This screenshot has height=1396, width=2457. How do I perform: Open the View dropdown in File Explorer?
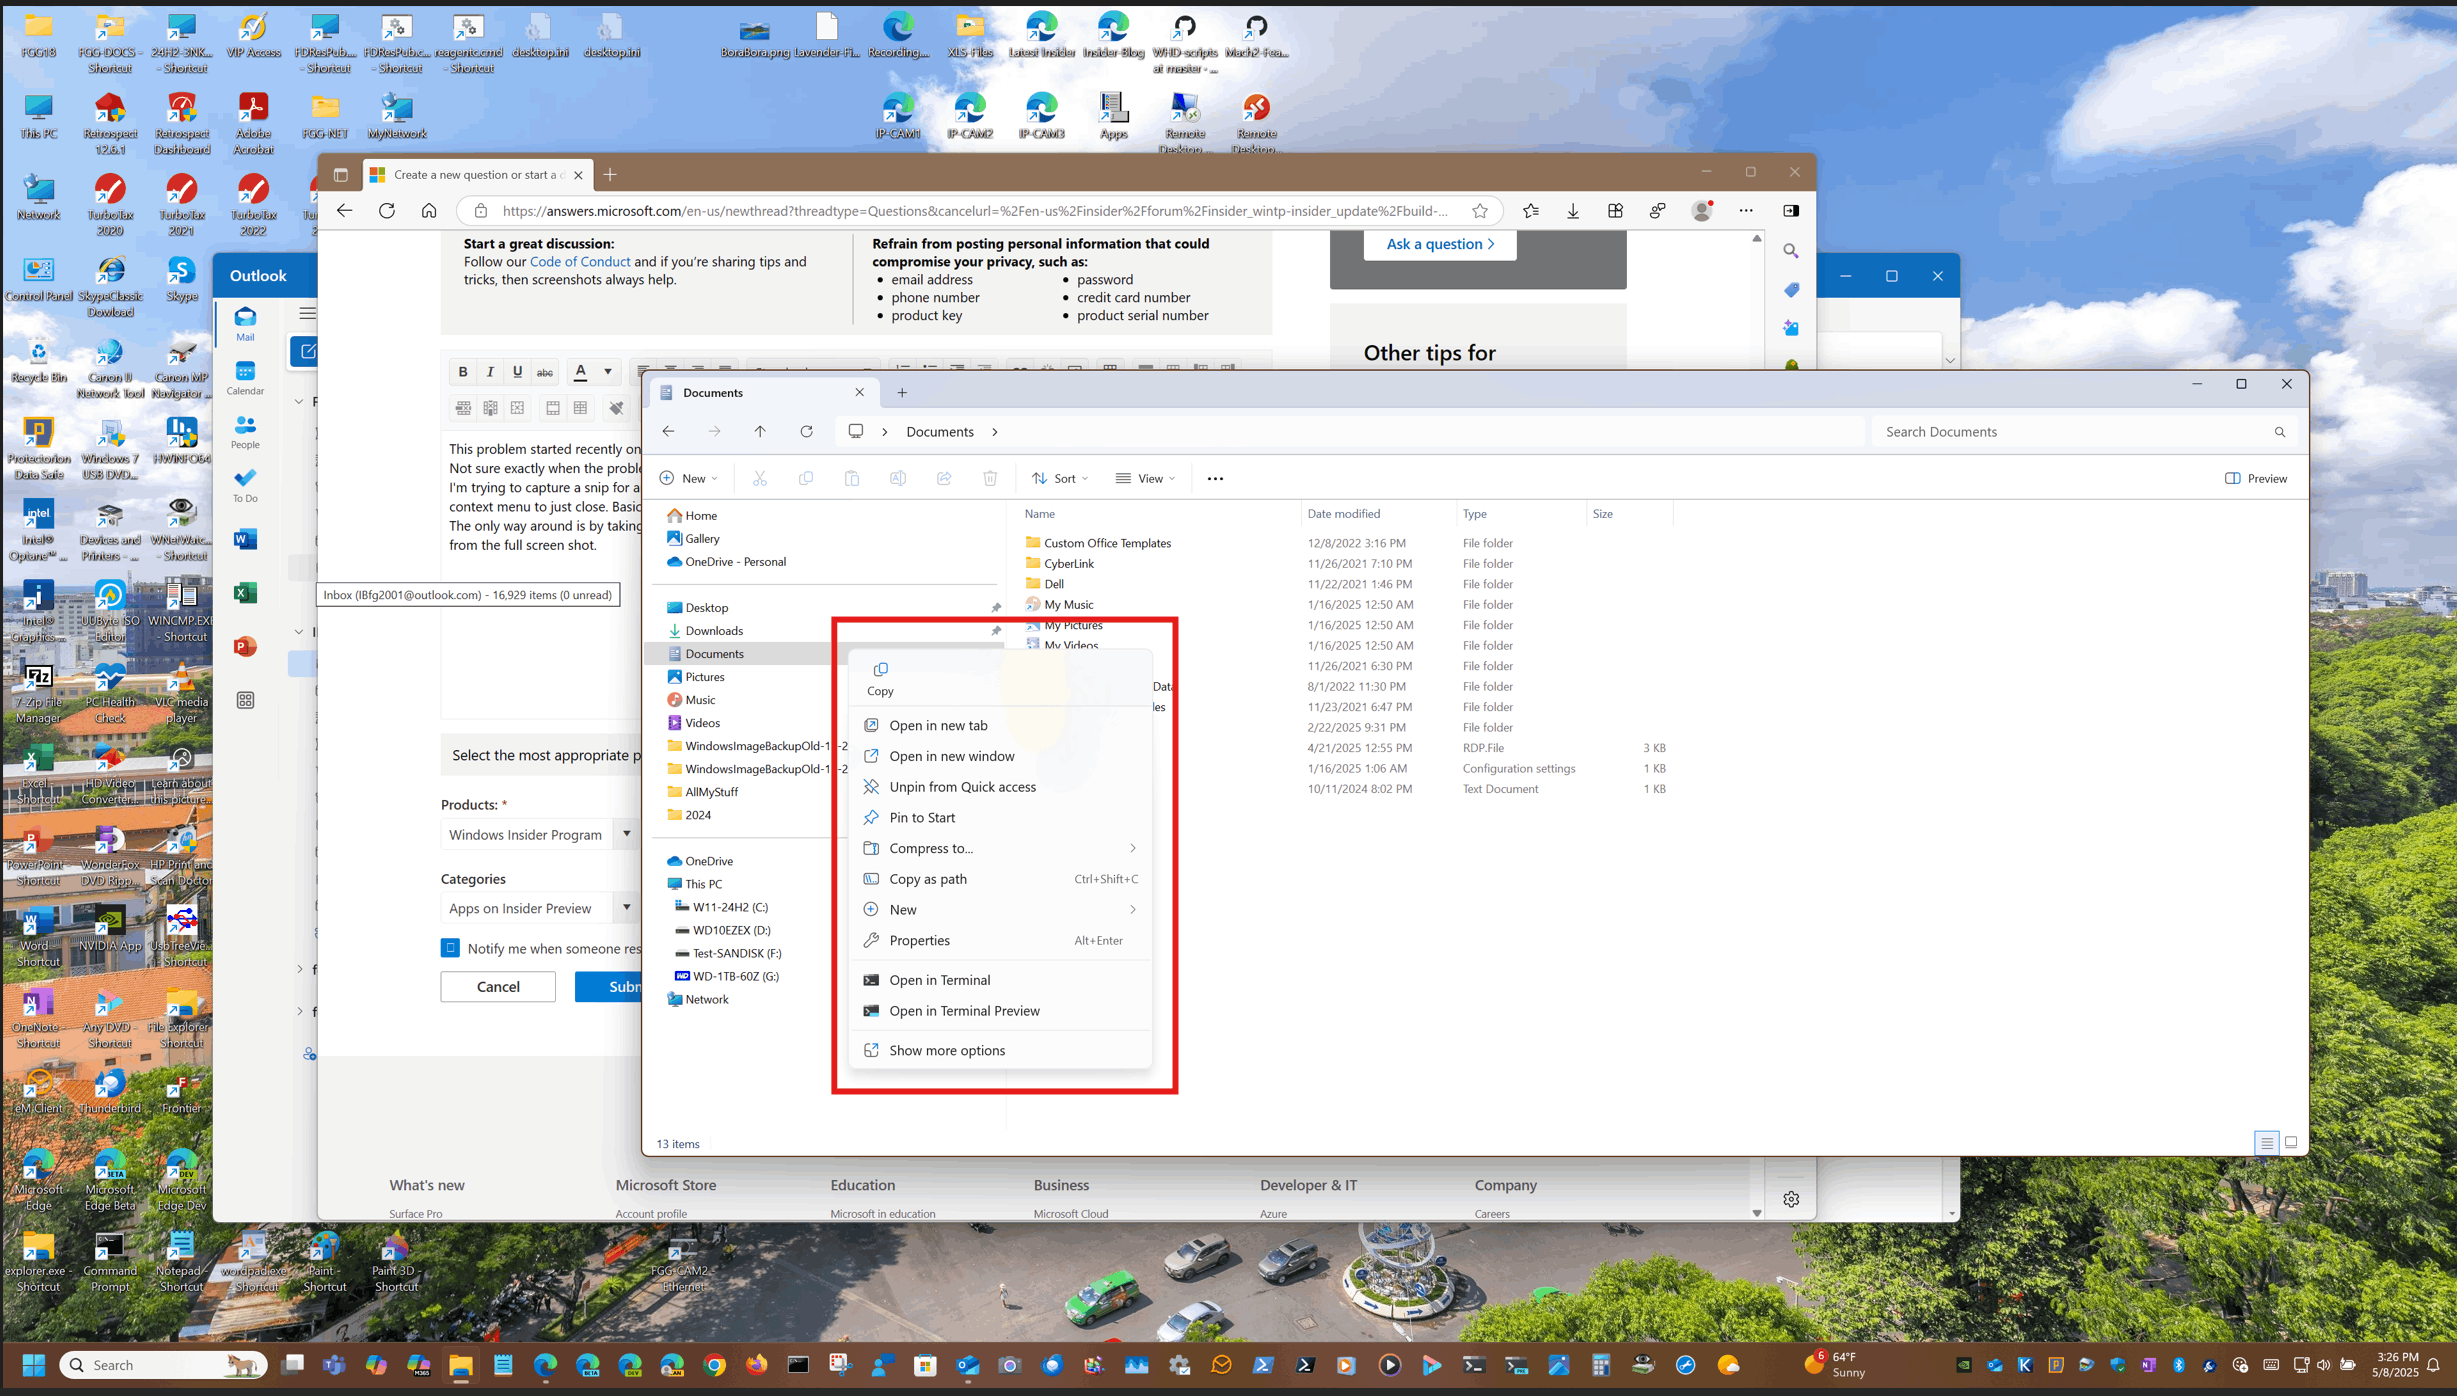coord(1146,478)
